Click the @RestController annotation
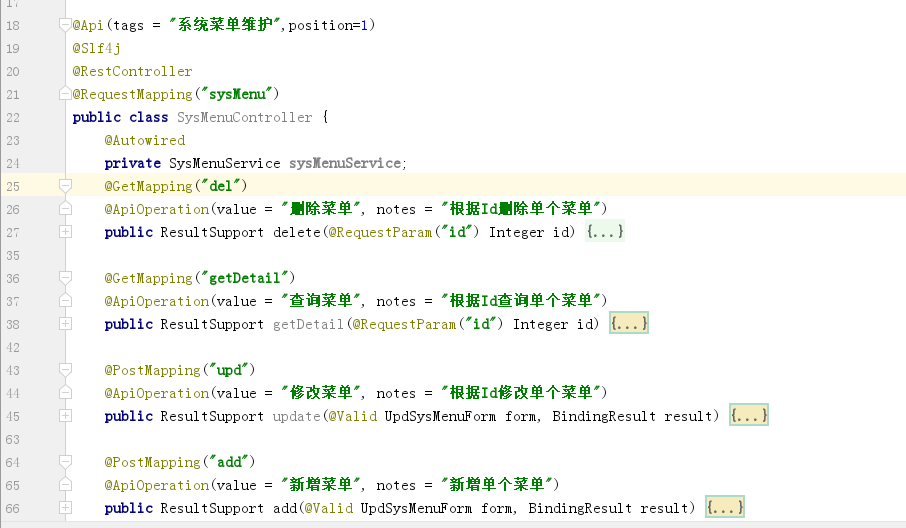Screen dimensions: 906x528 click(x=132, y=71)
